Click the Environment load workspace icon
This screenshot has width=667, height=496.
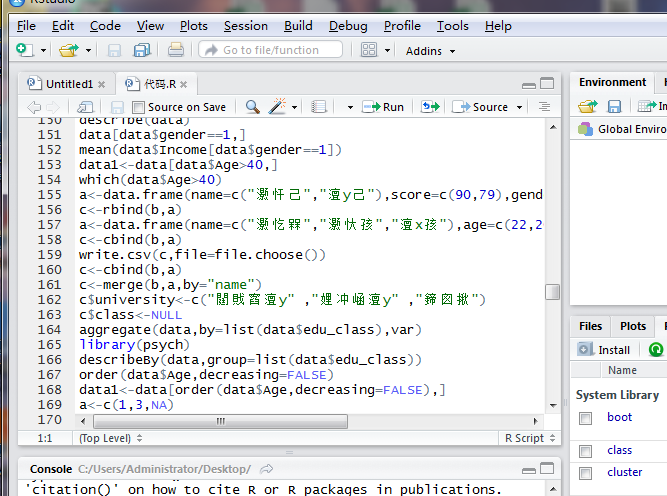pos(587,106)
